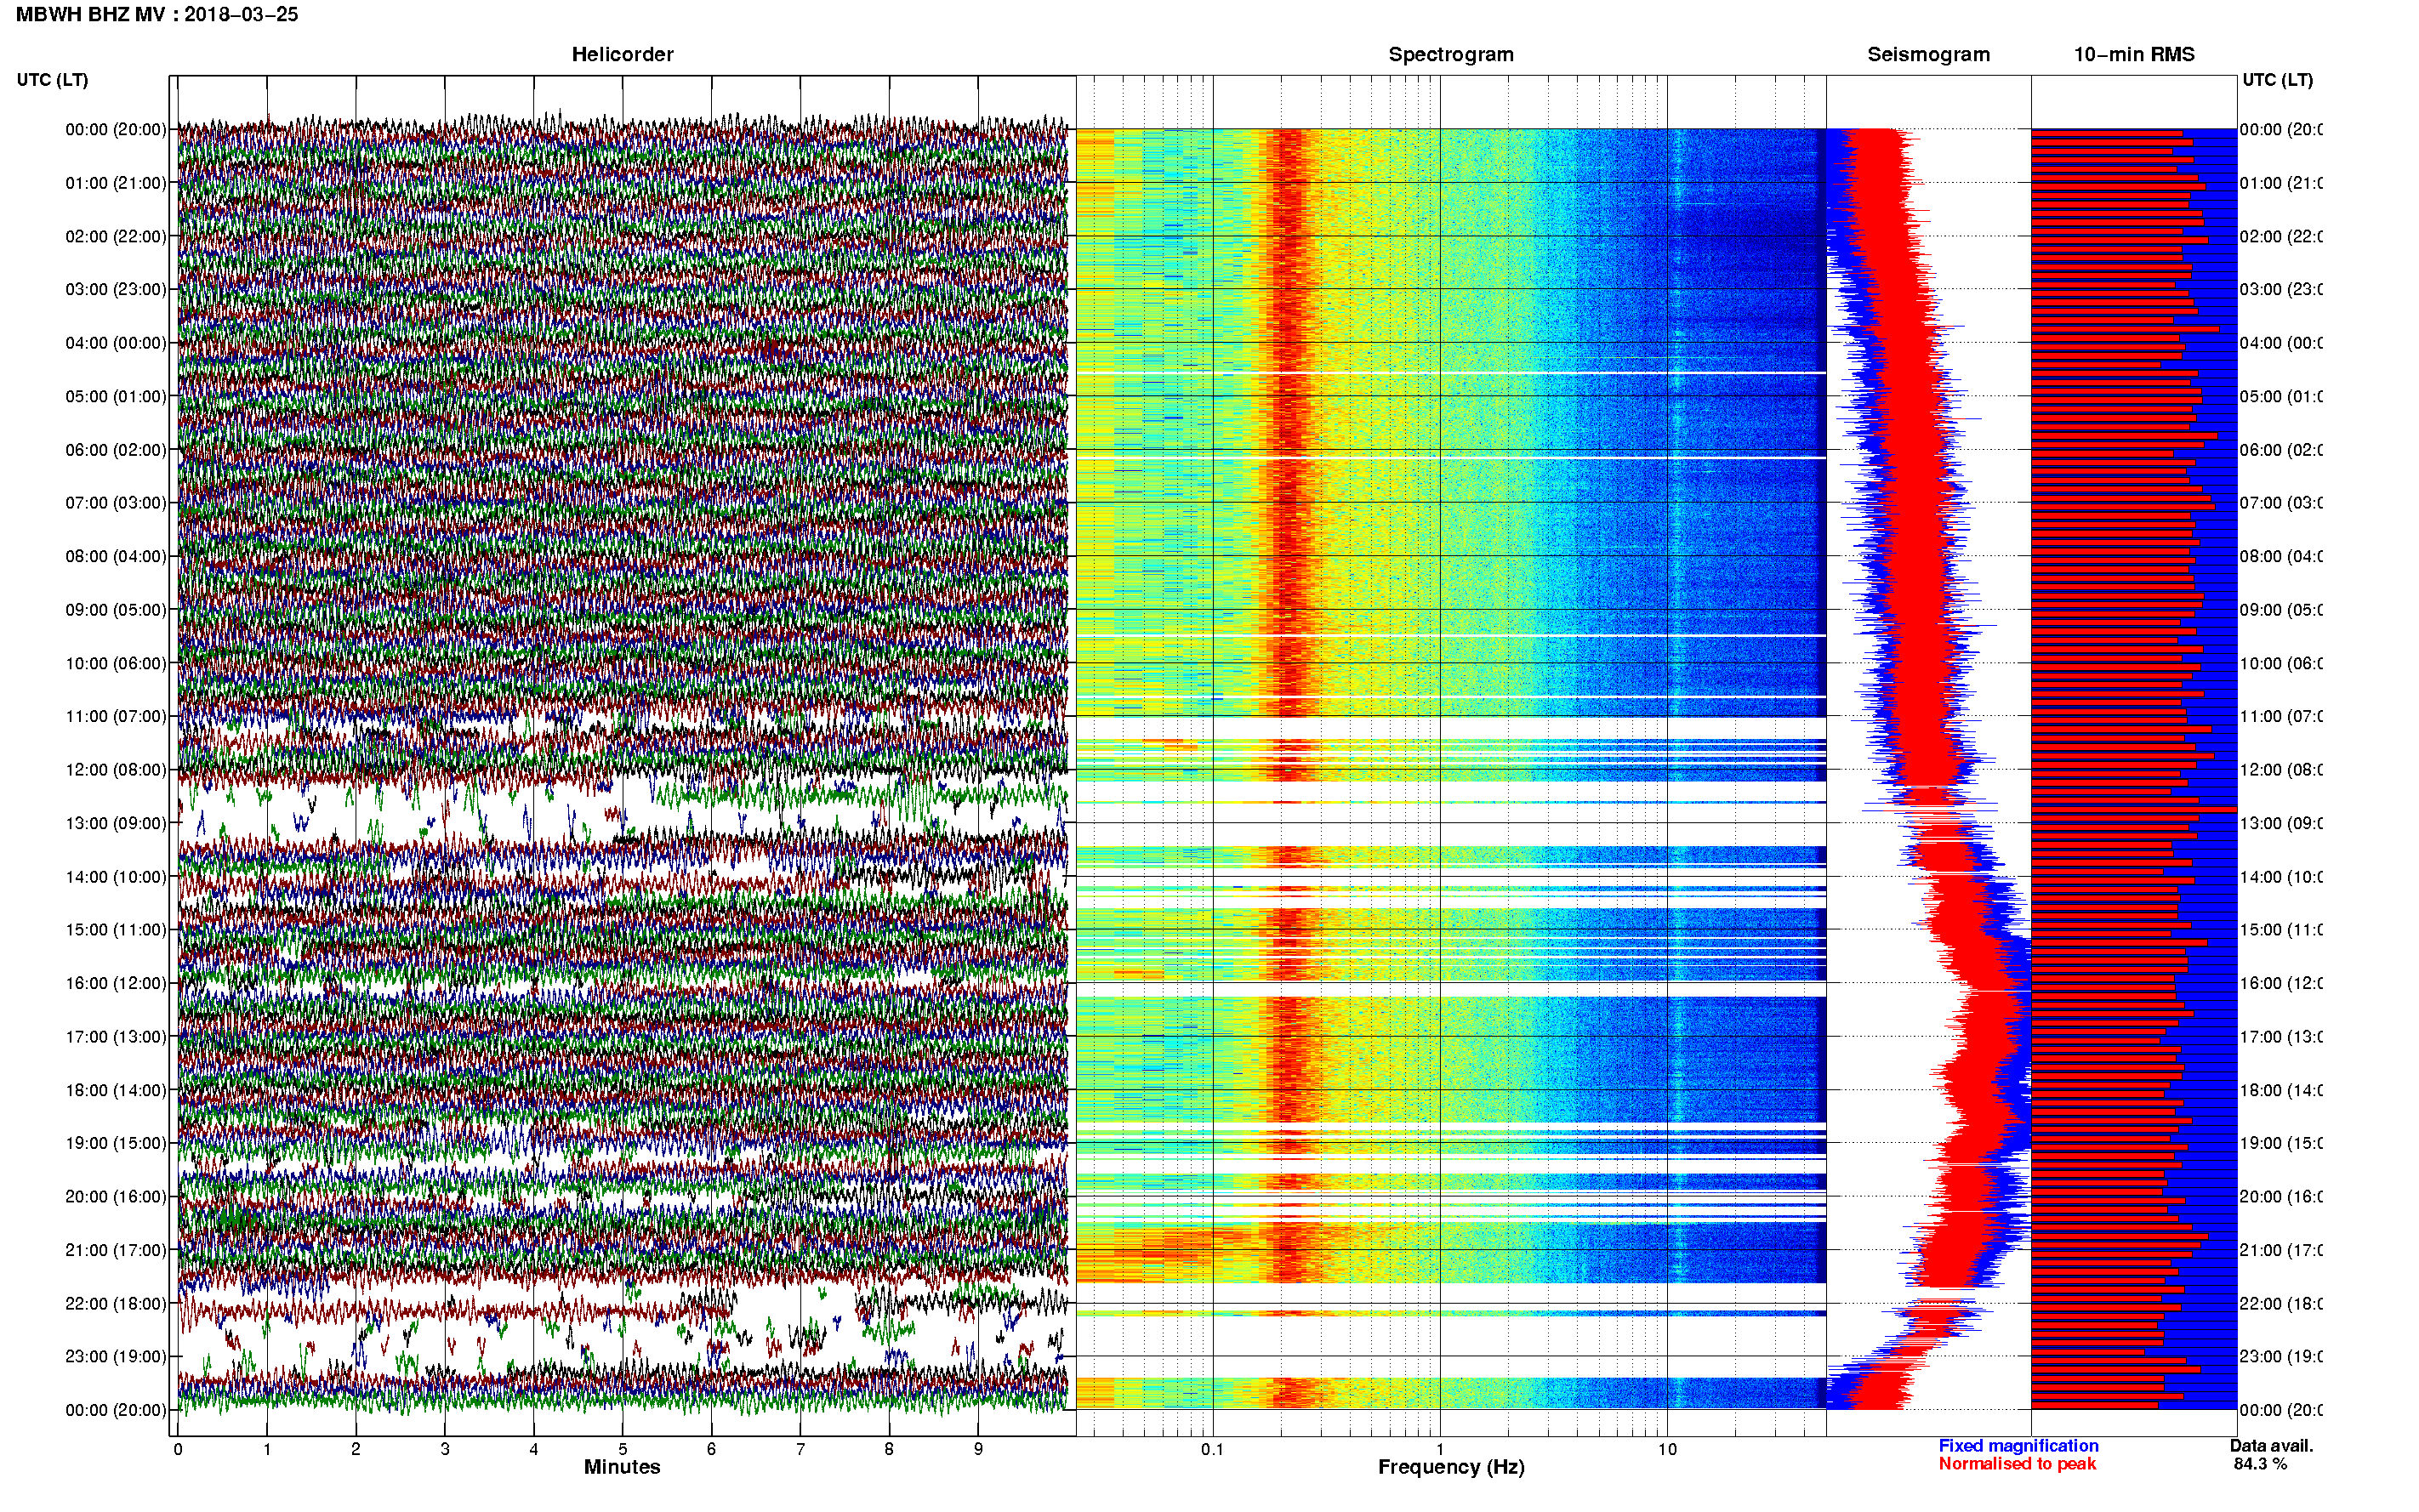Select the '0.1' frequency tick label

click(1212, 1449)
